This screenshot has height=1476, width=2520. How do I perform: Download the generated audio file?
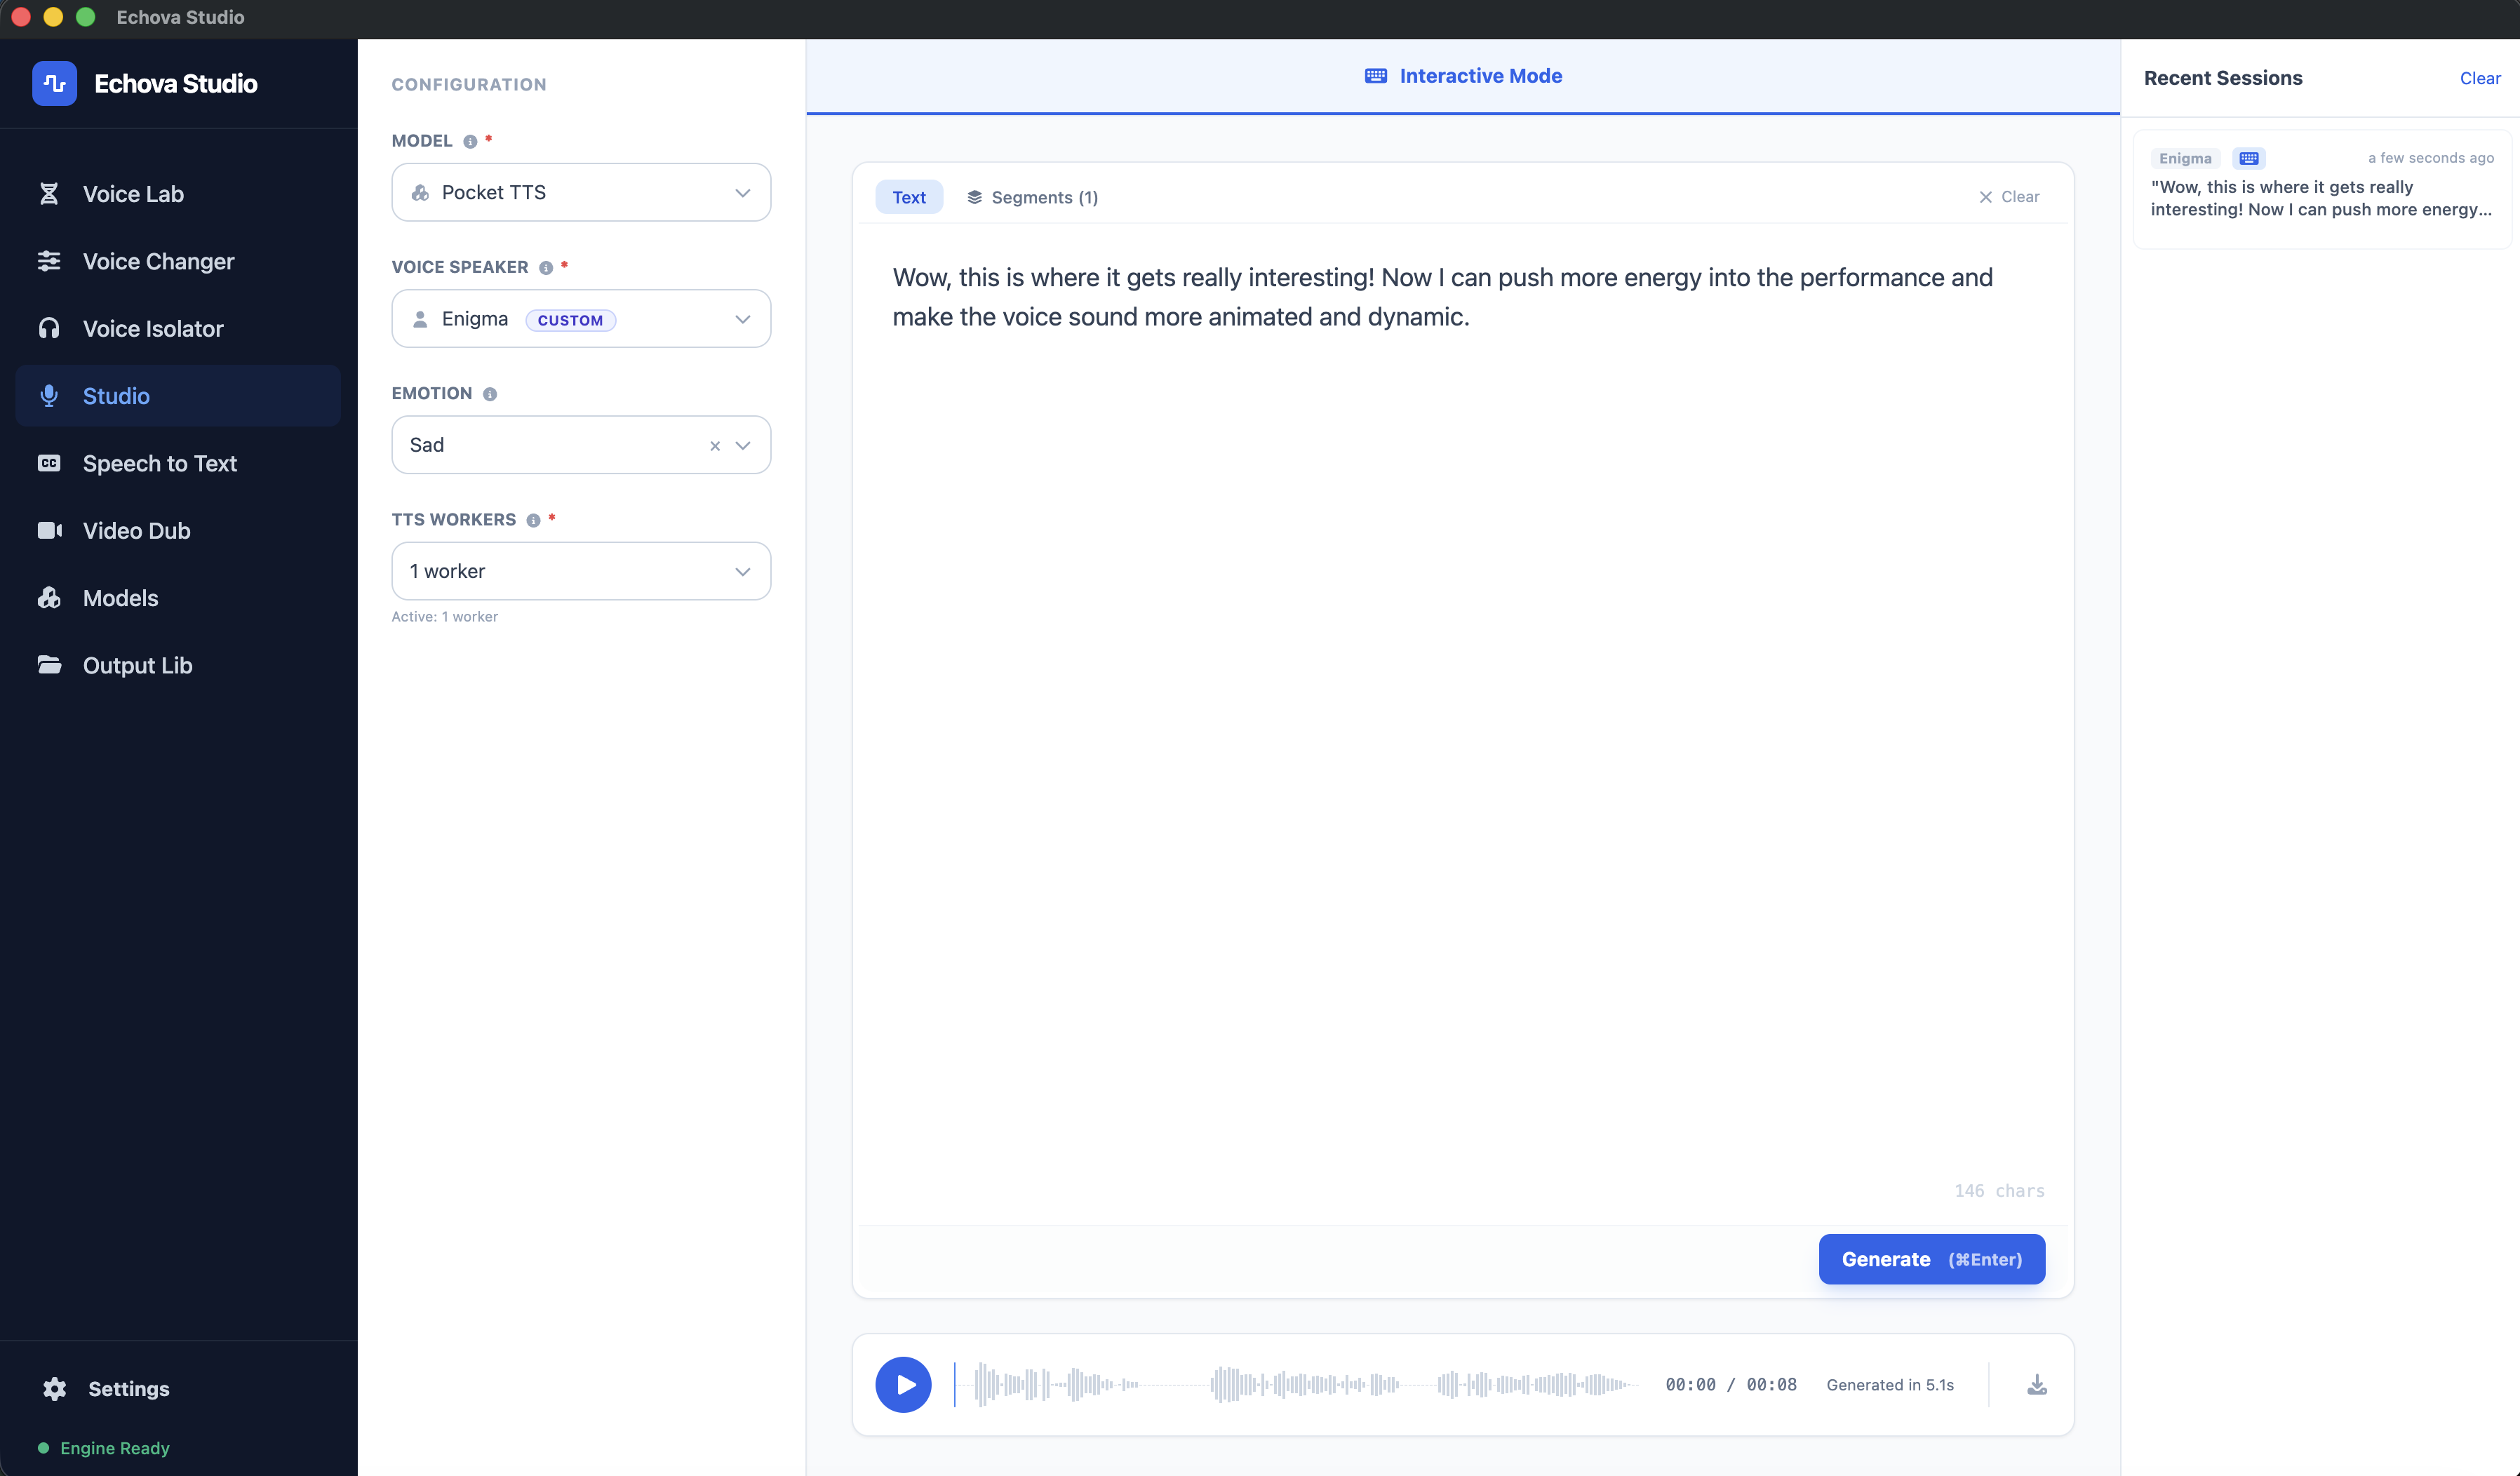pos(2037,1384)
